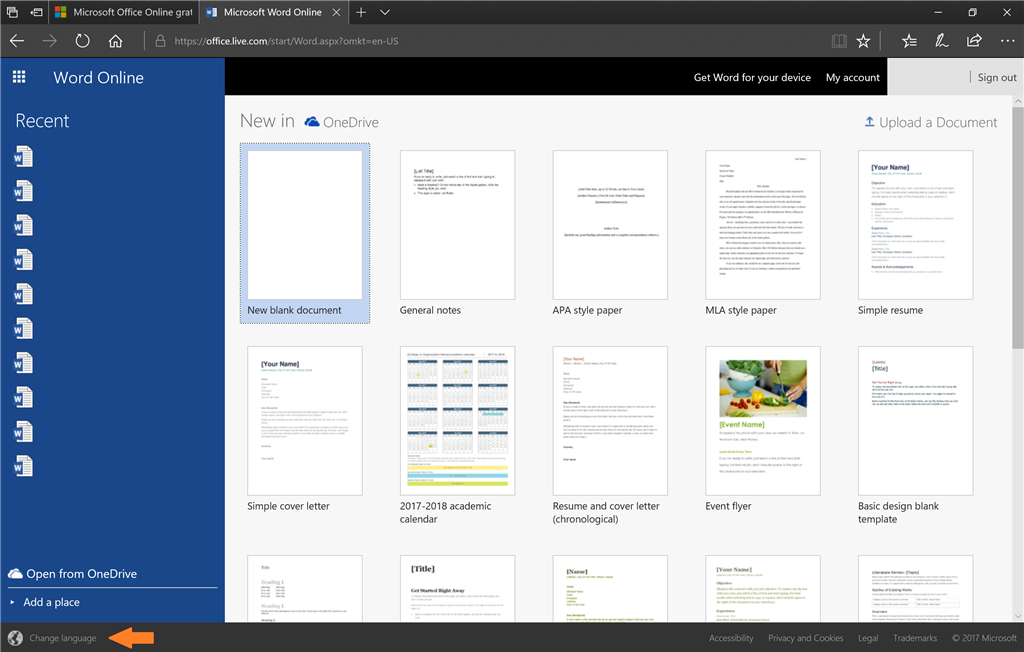
Task: Open My account link
Action: [x=852, y=77]
